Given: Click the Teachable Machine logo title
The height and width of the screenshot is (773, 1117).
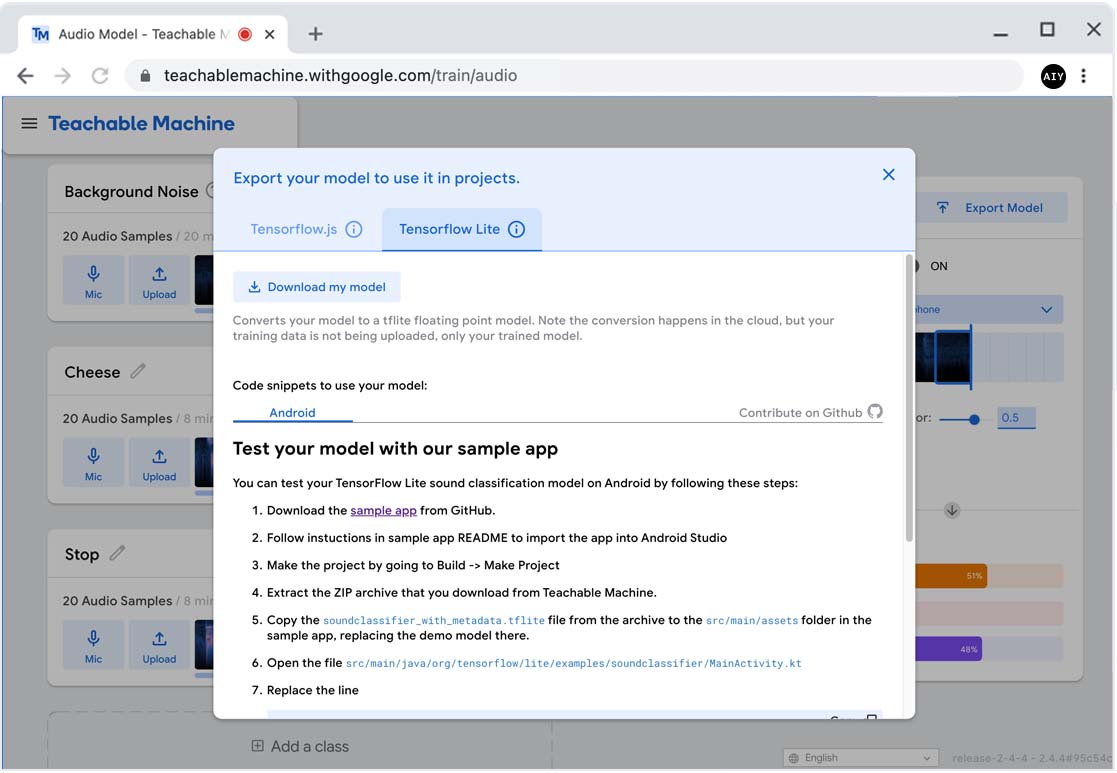Looking at the screenshot, I should (142, 124).
